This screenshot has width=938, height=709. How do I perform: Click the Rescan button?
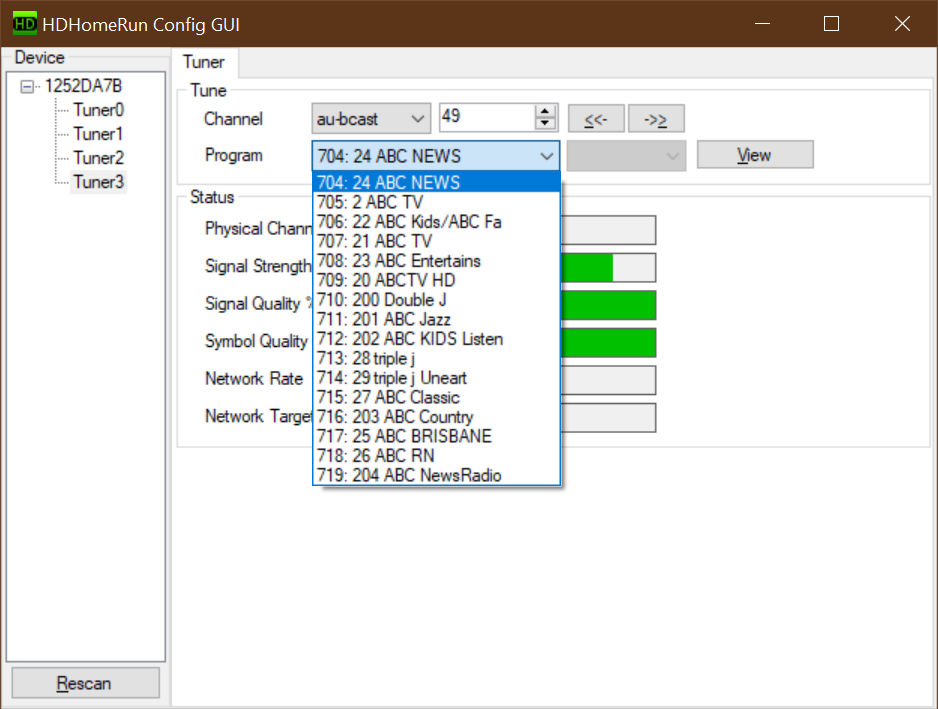[x=86, y=683]
